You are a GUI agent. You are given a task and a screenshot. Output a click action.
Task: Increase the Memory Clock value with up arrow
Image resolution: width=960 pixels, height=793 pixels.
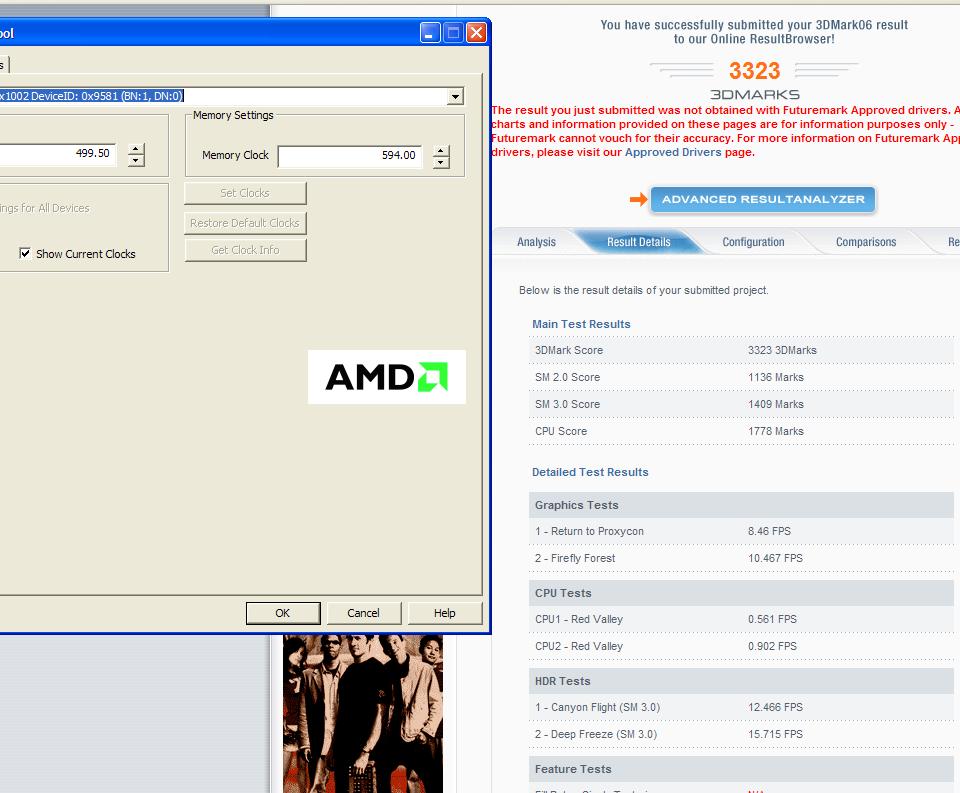[x=441, y=151]
